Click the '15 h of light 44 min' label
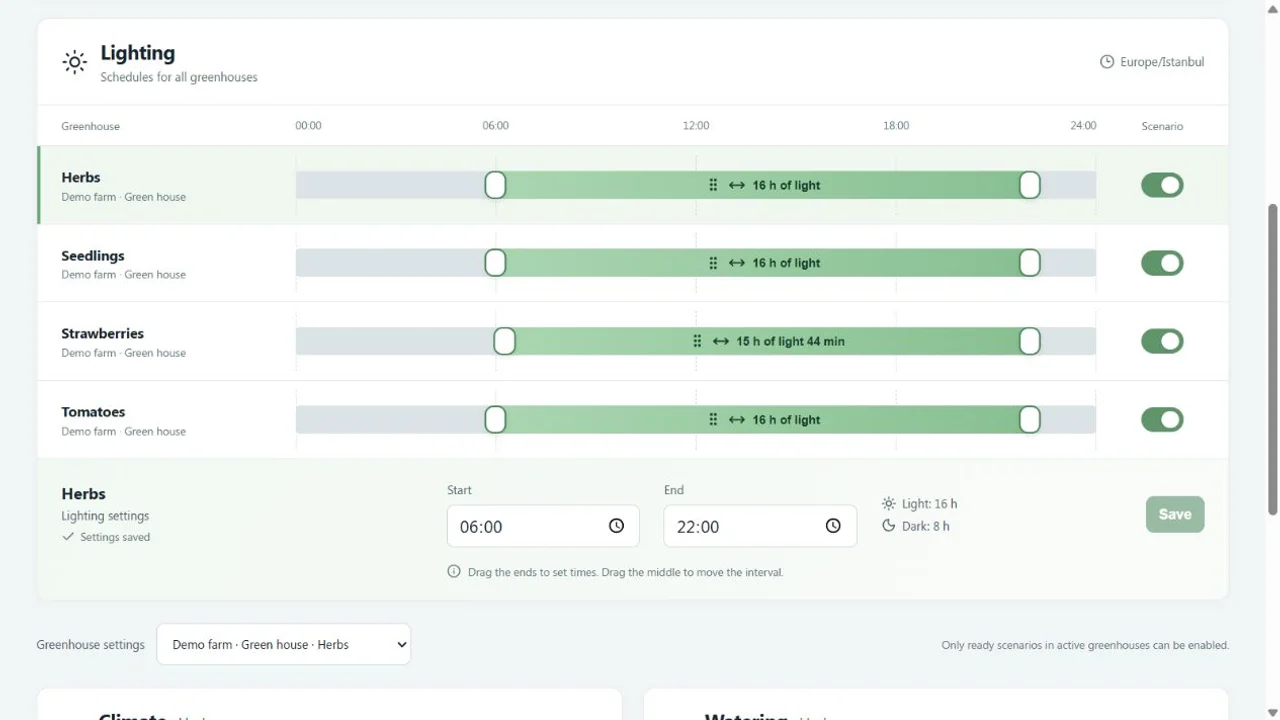The height and width of the screenshot is (720, 1280). tap(791, 341)
